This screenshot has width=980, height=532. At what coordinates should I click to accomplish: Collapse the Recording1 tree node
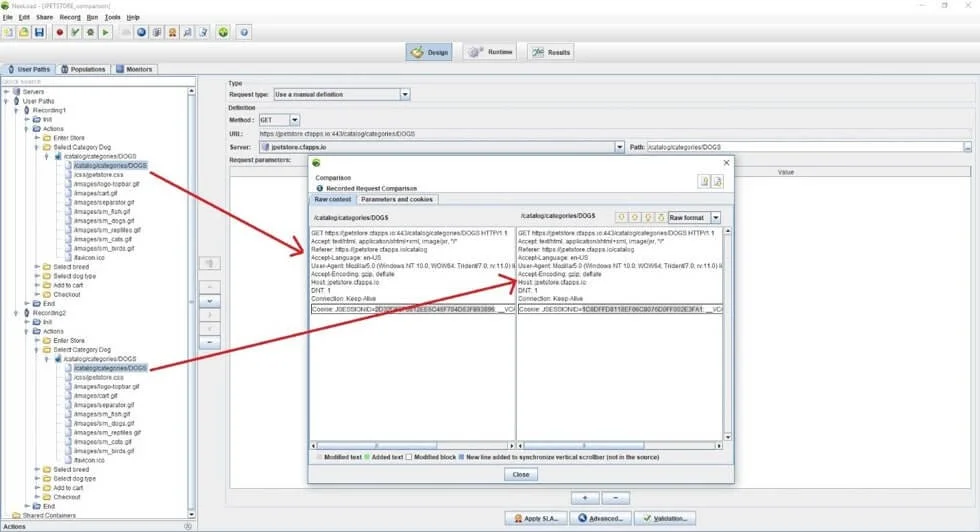click(16, 110)
